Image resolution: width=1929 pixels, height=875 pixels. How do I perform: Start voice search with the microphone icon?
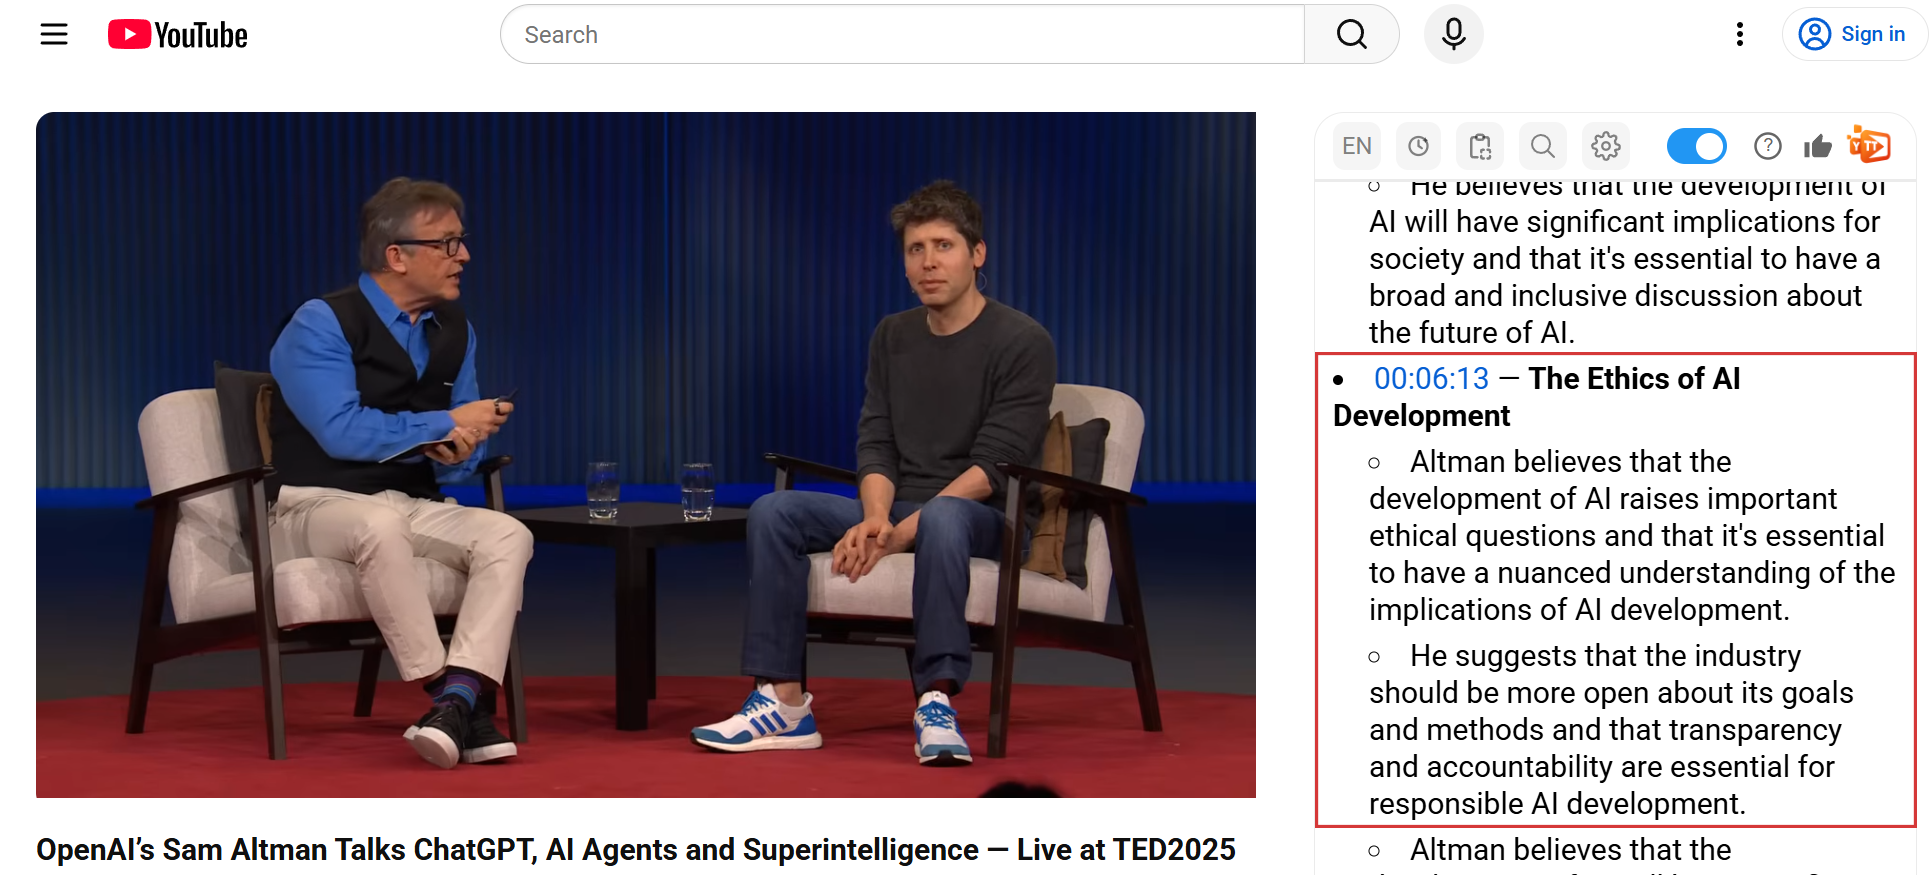(x=1453, y=35)
